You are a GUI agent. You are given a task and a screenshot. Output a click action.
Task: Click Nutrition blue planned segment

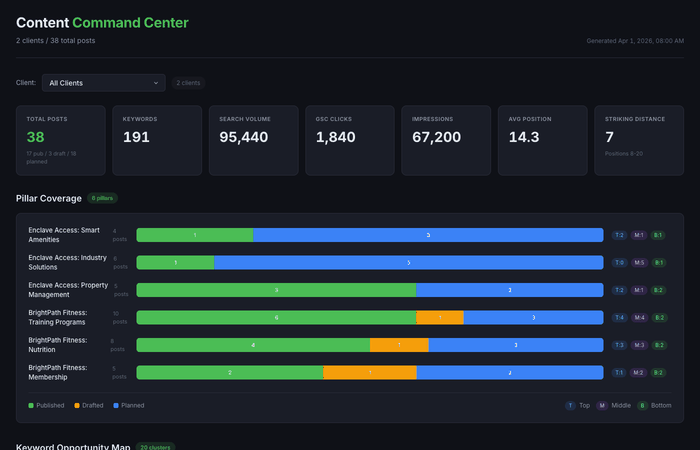(516, 345)
